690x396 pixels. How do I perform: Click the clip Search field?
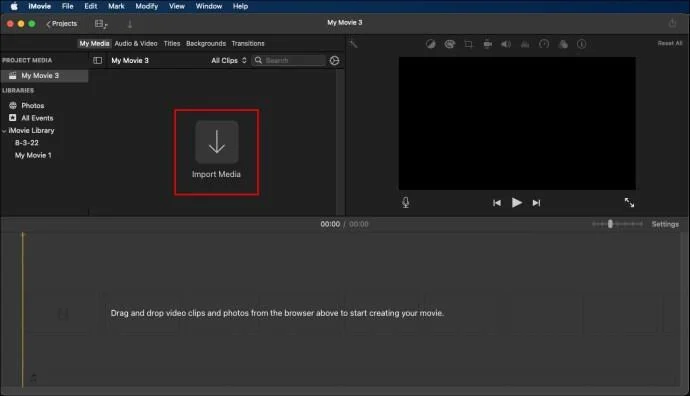pyautogui.click(x=289, y=60)
